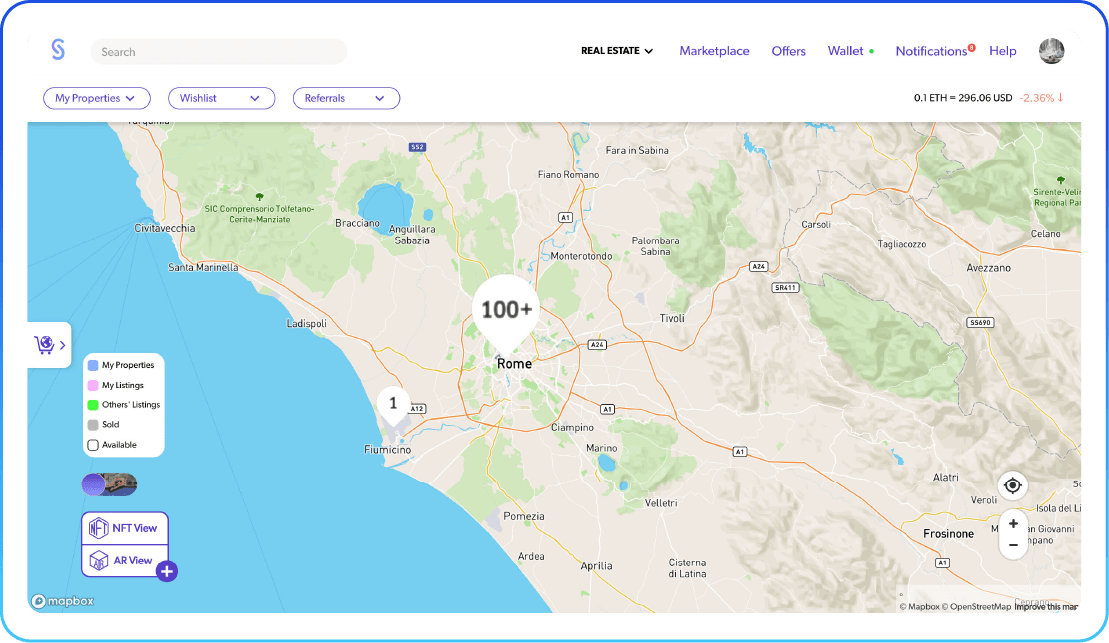Click the Tivoli map label
Screen dimensions: 1109x643
672,318
